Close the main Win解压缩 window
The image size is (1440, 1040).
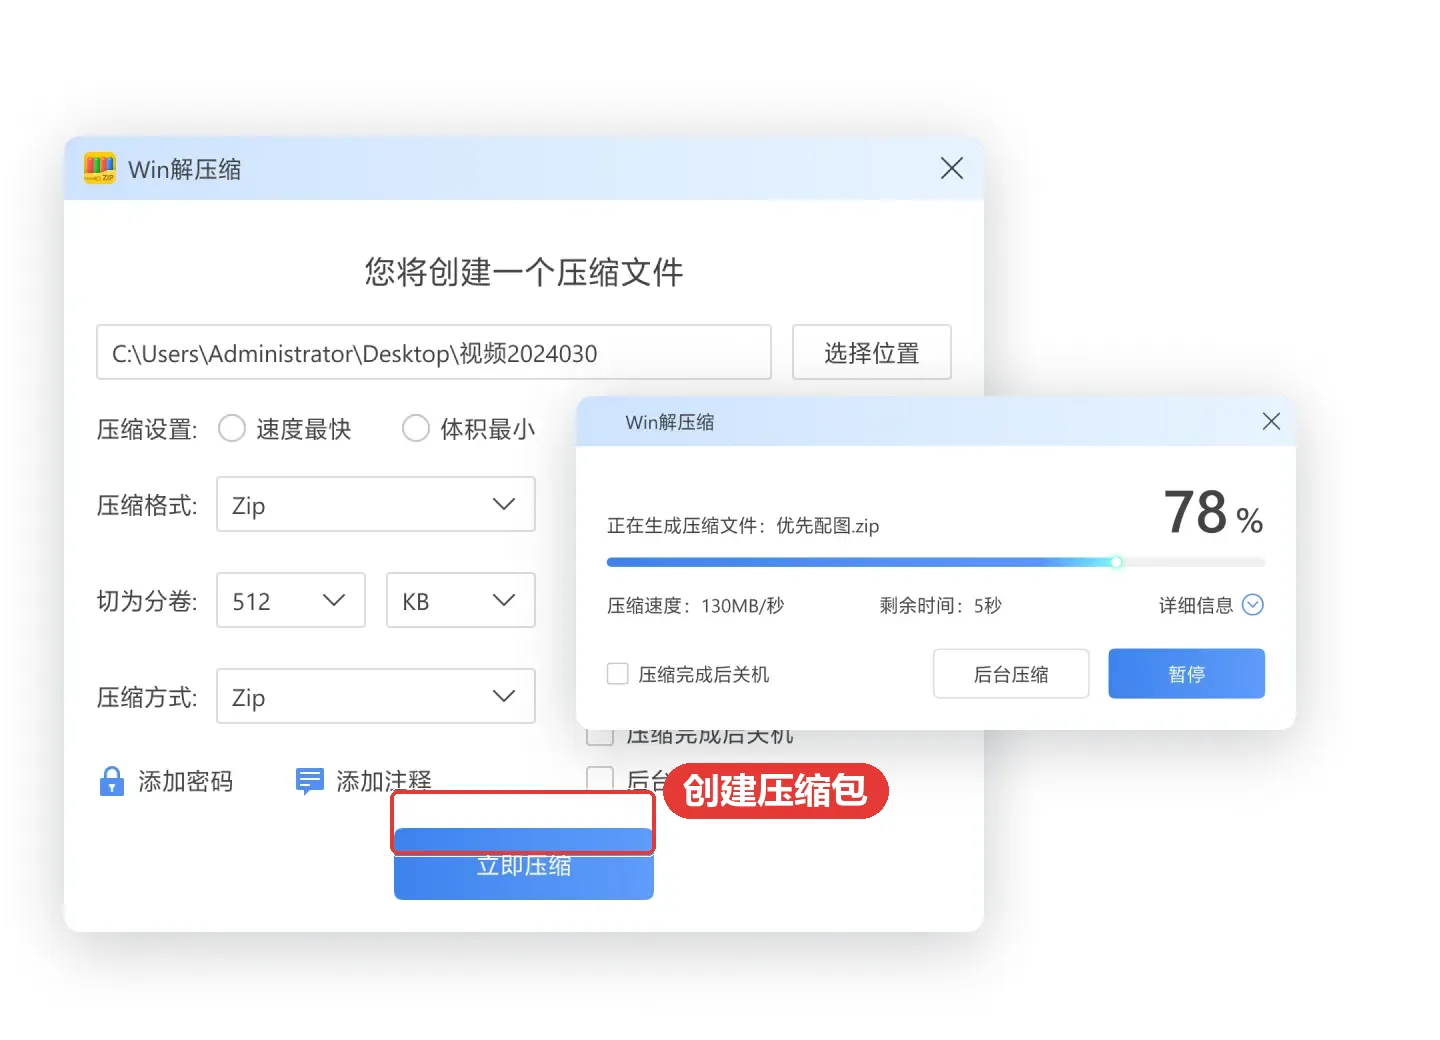[952, 168]
